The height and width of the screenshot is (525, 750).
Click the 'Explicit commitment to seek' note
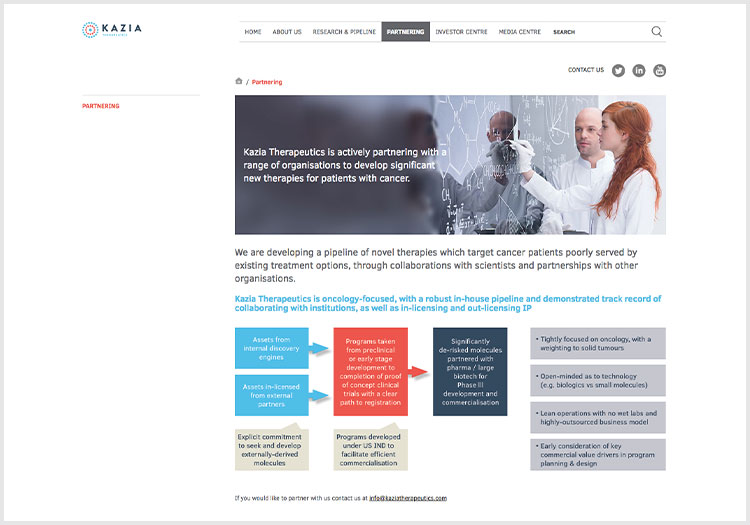(x=272, y=449)
